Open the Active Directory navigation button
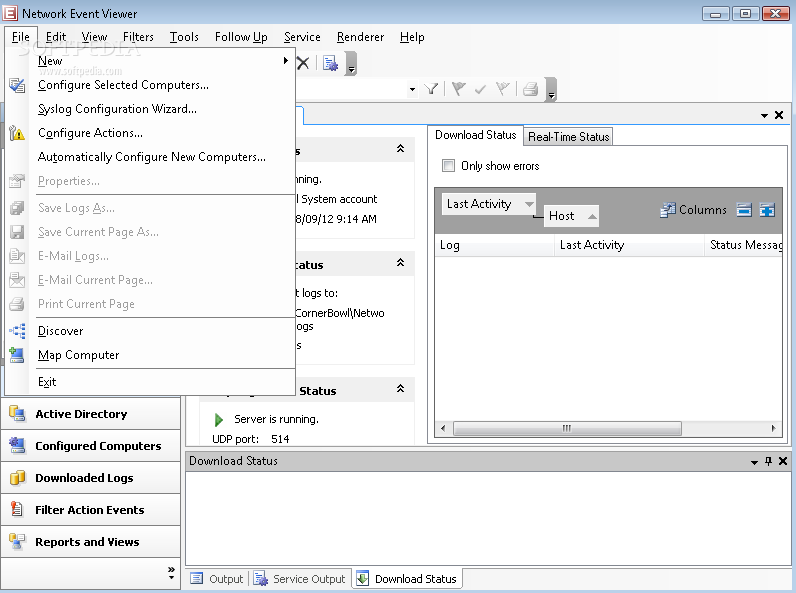 pyautogui.click(x=90, y=414)
